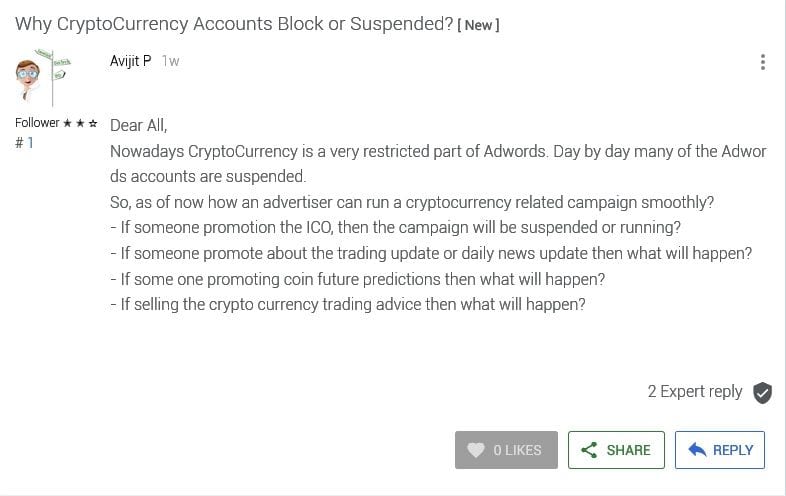
Task: Click the line about coin future predictions
Action: tap(357, 279)
